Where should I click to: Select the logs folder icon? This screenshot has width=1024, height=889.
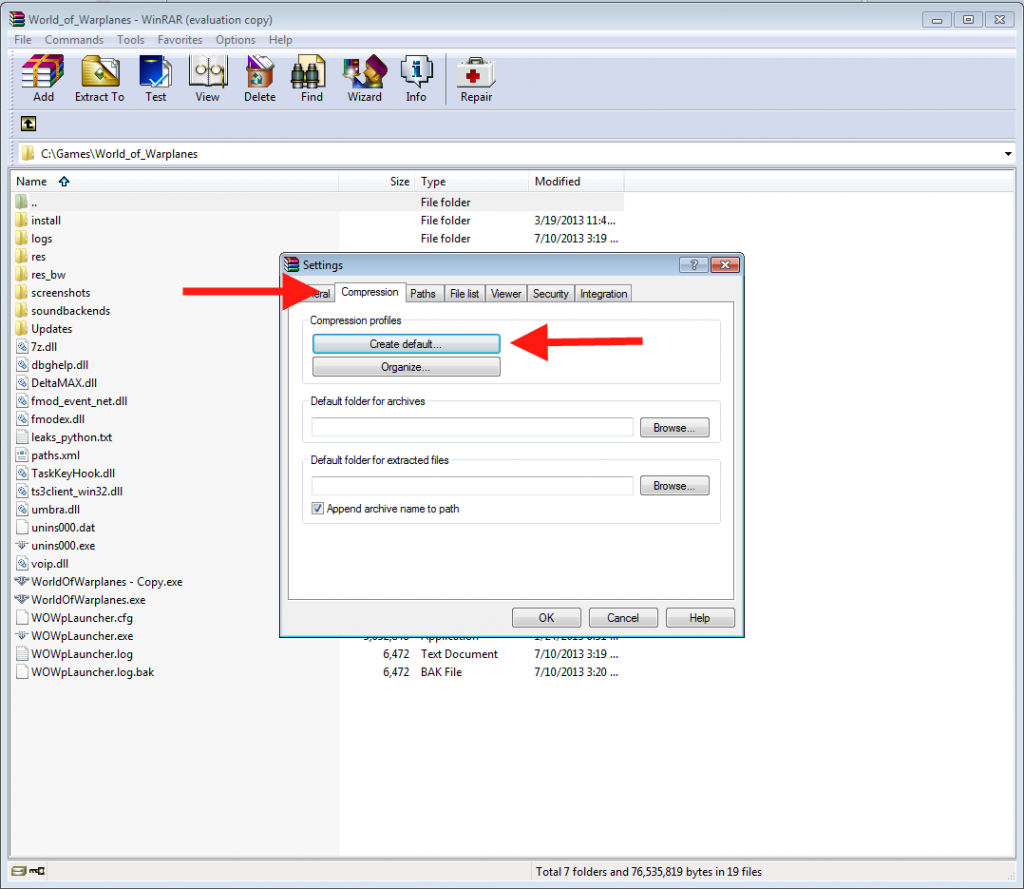(x=22, y=238)
